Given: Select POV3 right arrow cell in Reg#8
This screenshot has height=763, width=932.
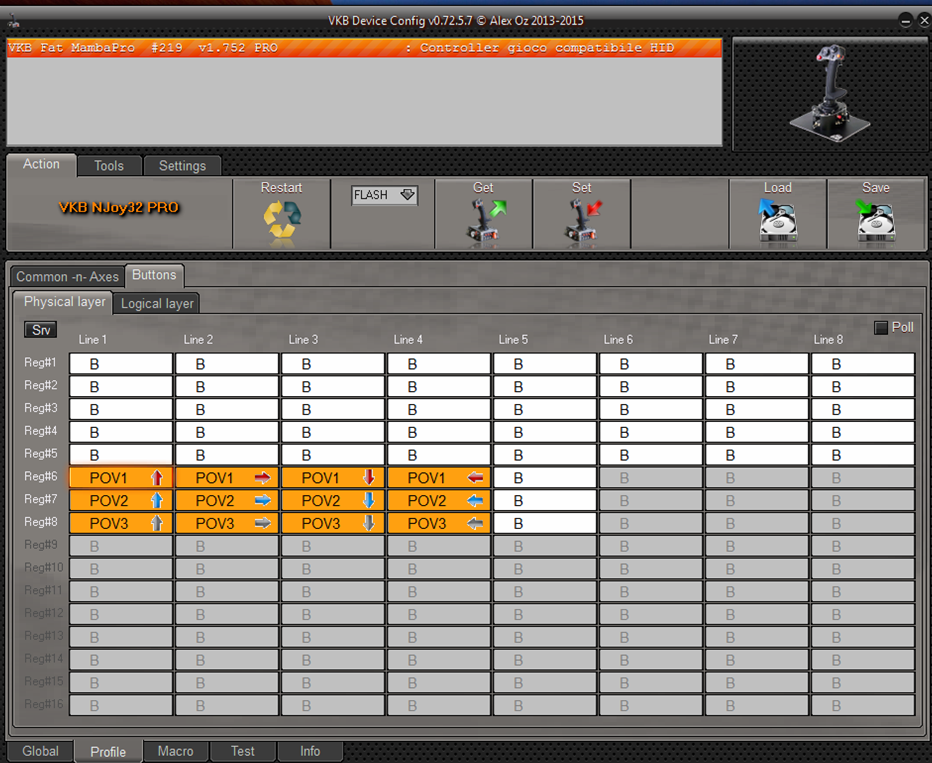Looking at the screenshot, I should (227, 523).
